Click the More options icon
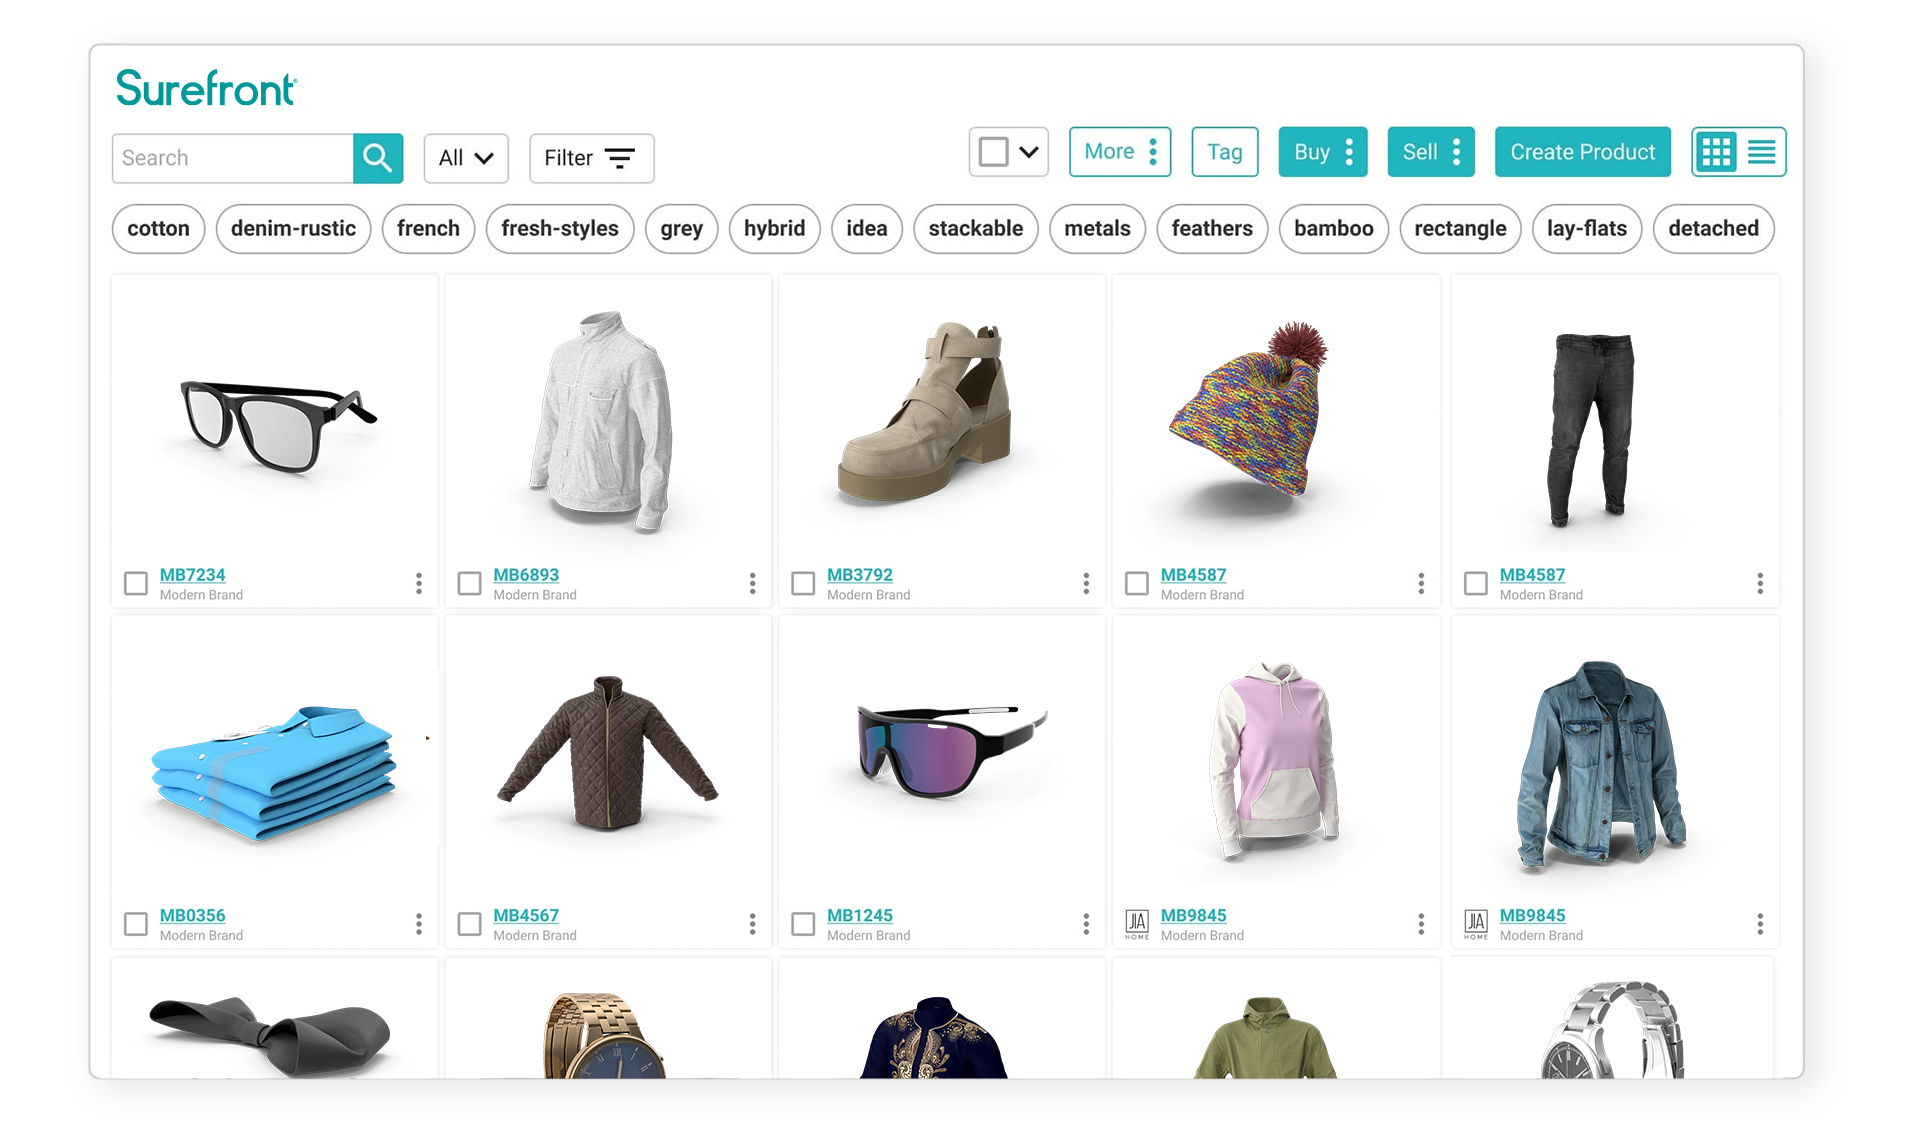This screenshot has width=1920, height=1138. pos(1151,152)
